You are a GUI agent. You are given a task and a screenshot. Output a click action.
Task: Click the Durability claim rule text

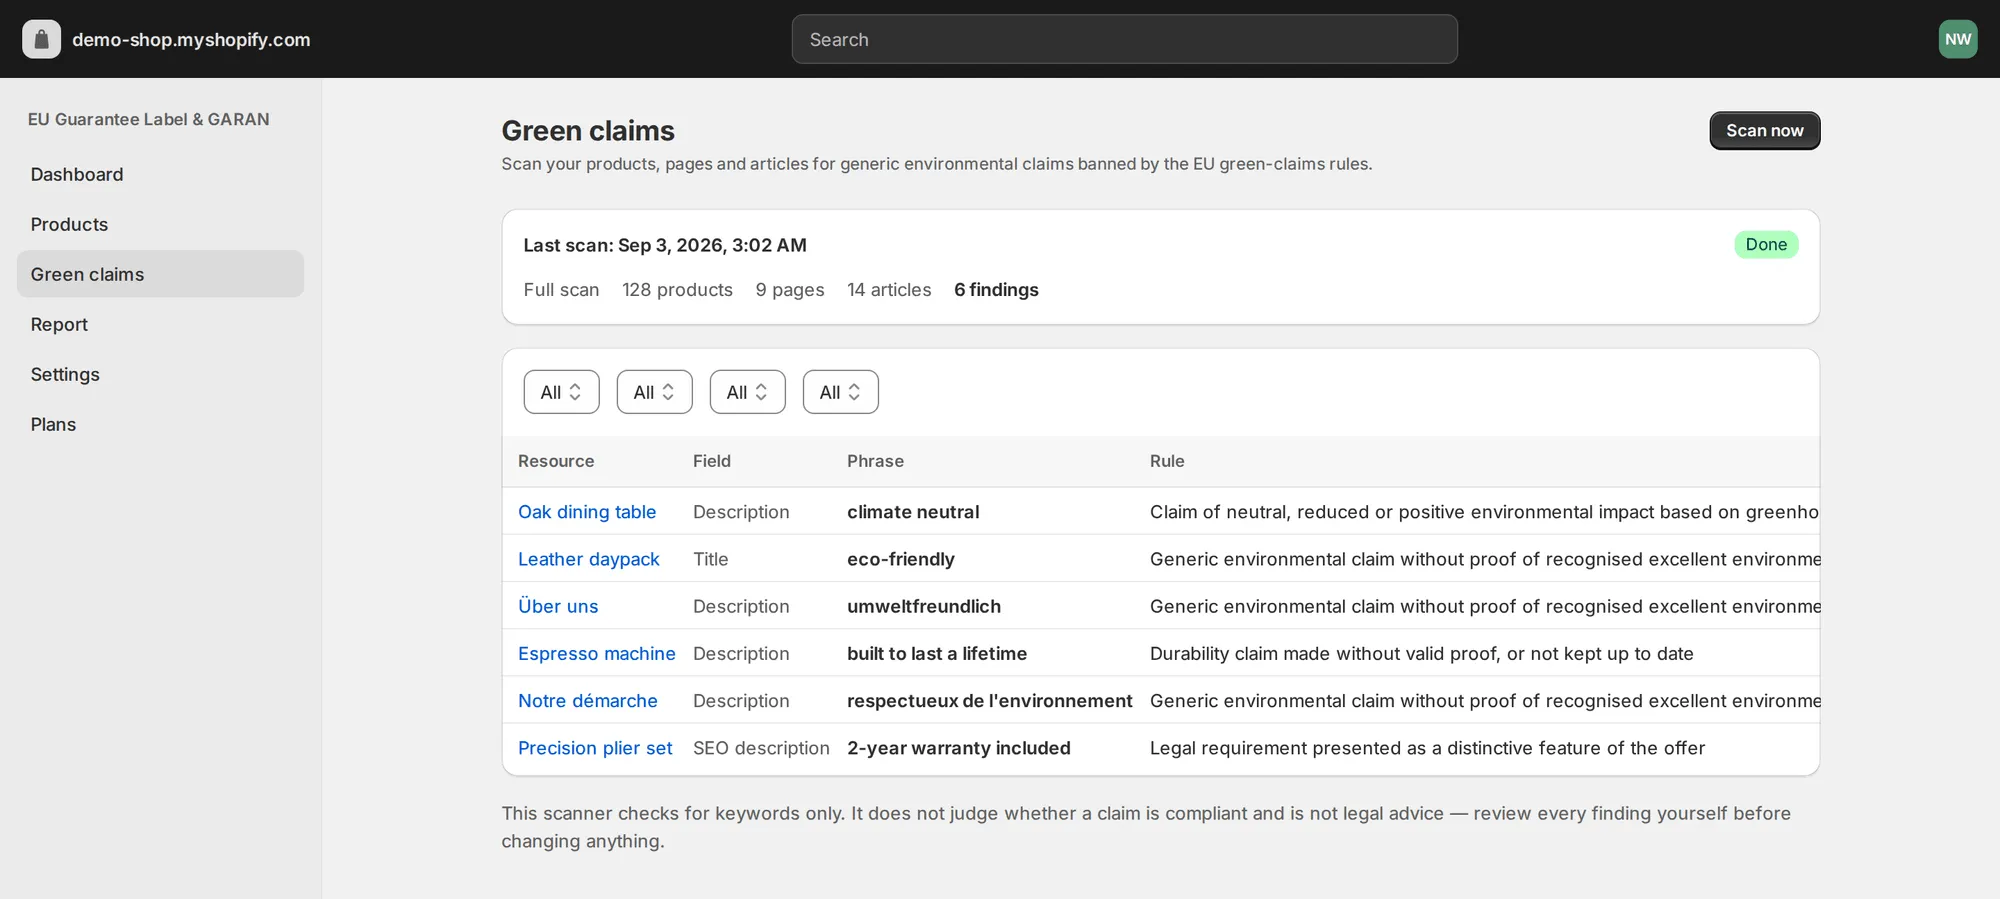[1421, 653]
